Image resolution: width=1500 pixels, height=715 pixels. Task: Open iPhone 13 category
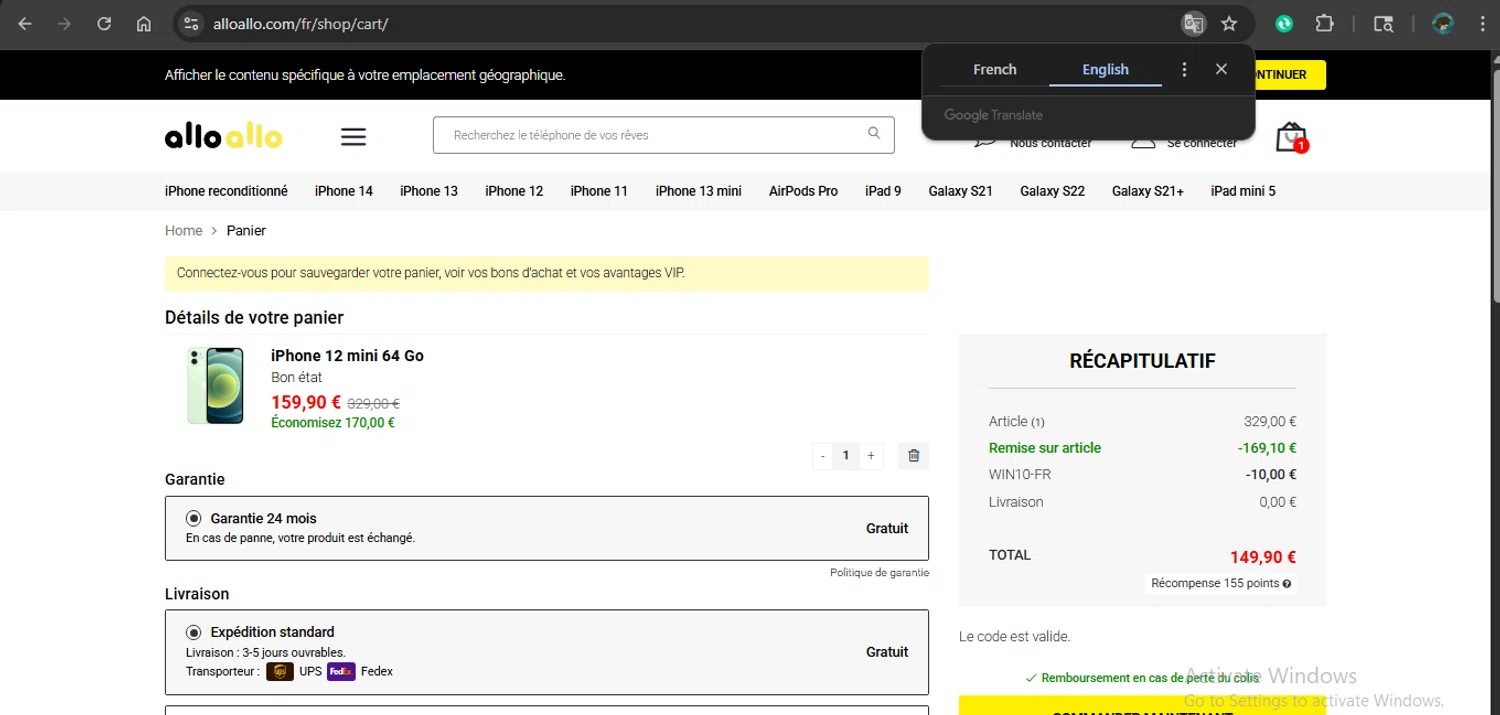tap(429, 191)
